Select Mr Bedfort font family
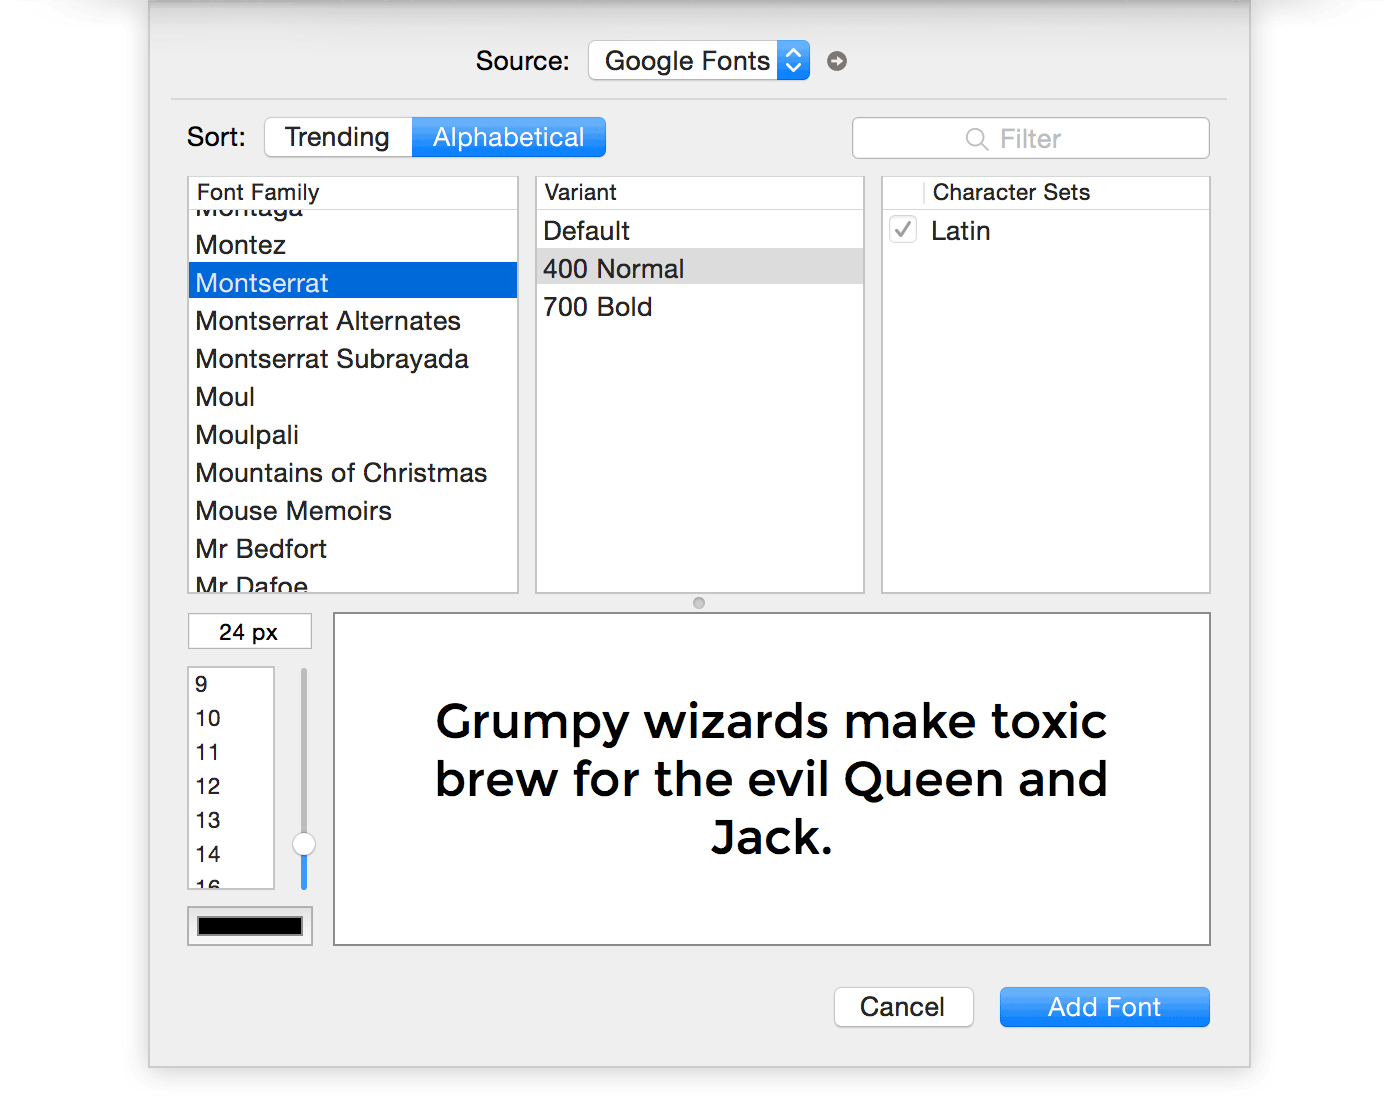 [x=353, y=549]
